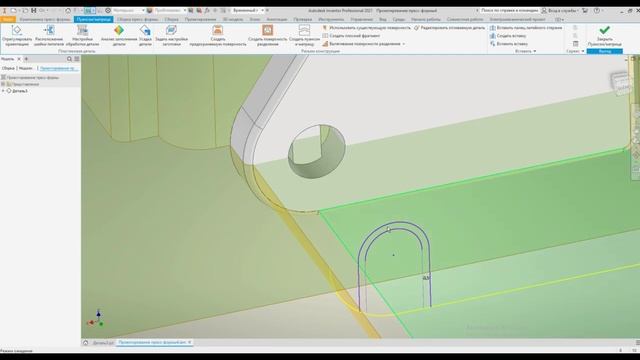Image resolution: width=640 pixels, height=360 pixels.
Task: Switch to Сборка пресс-формы ribbon tab
Action: 138,19
